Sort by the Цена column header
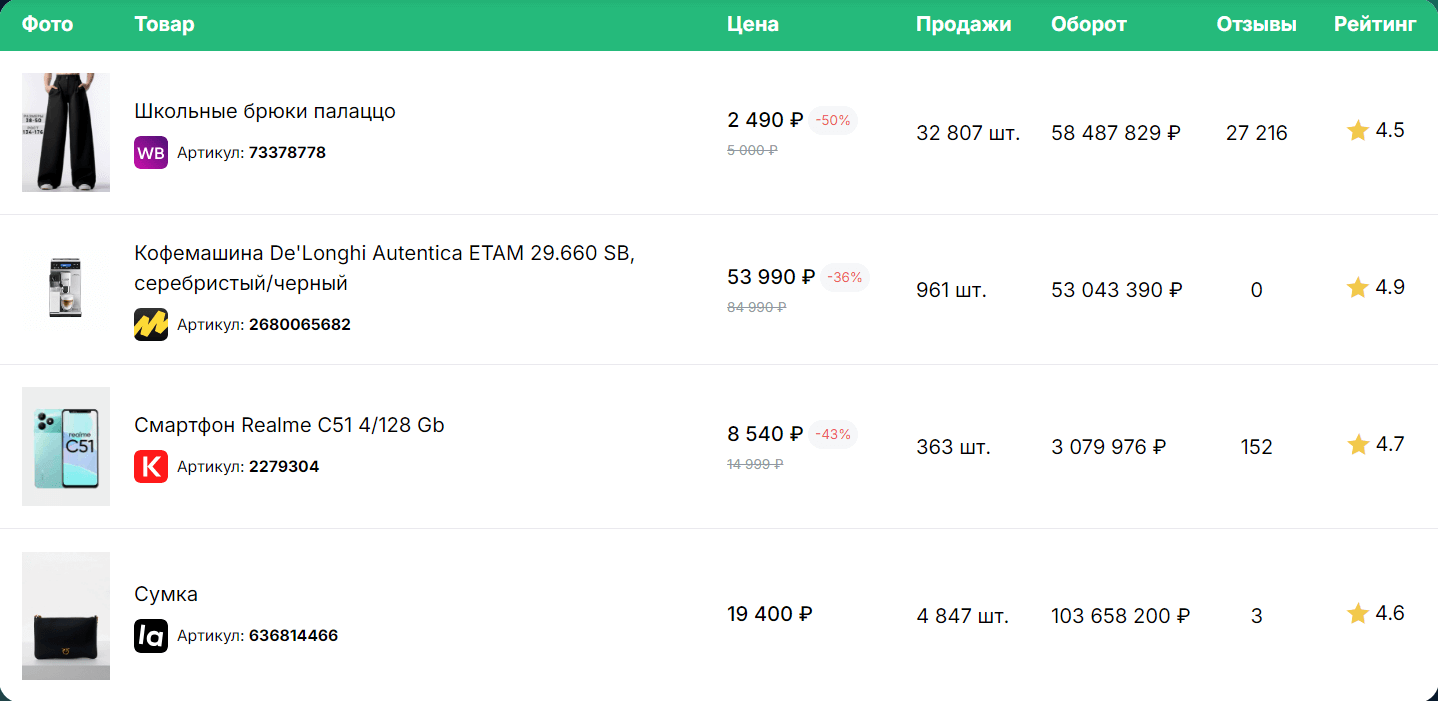This screenshot has width=1438, height=701. (753, 24)
